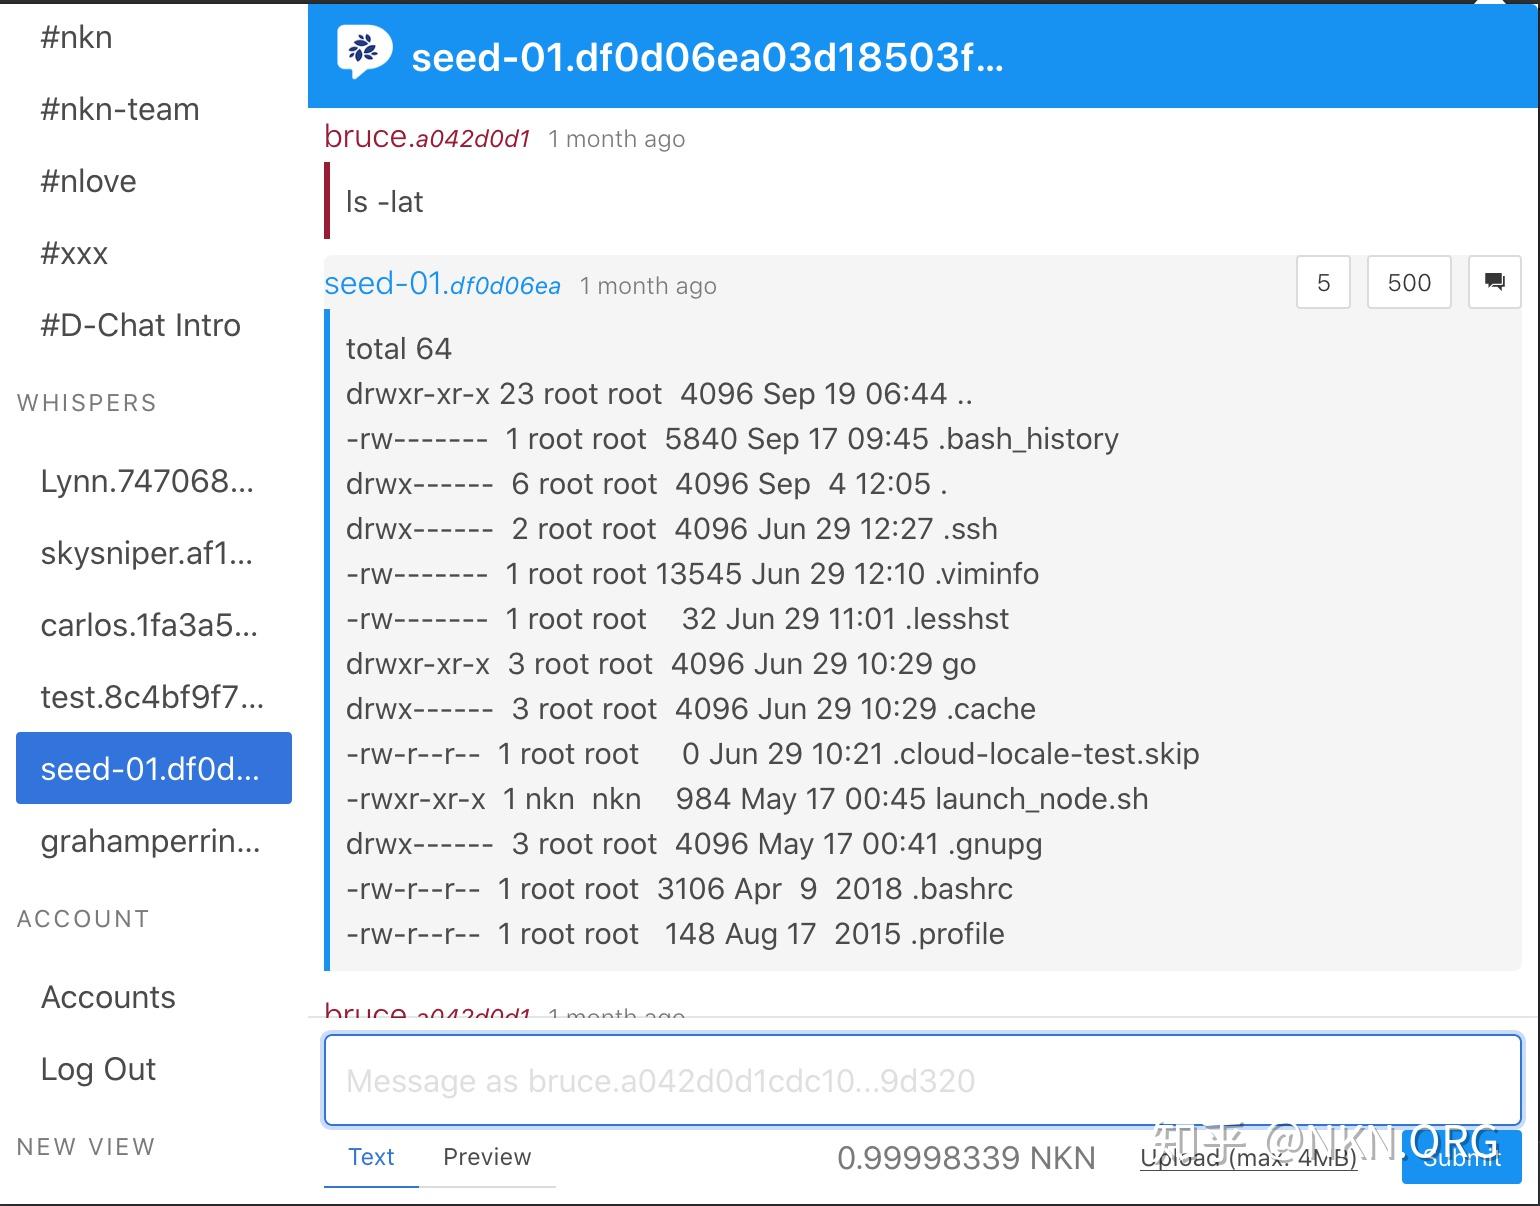1540x1206 pixels.
Task: Open whisper with Lynn.747068
Action: [x=147, y=482]
